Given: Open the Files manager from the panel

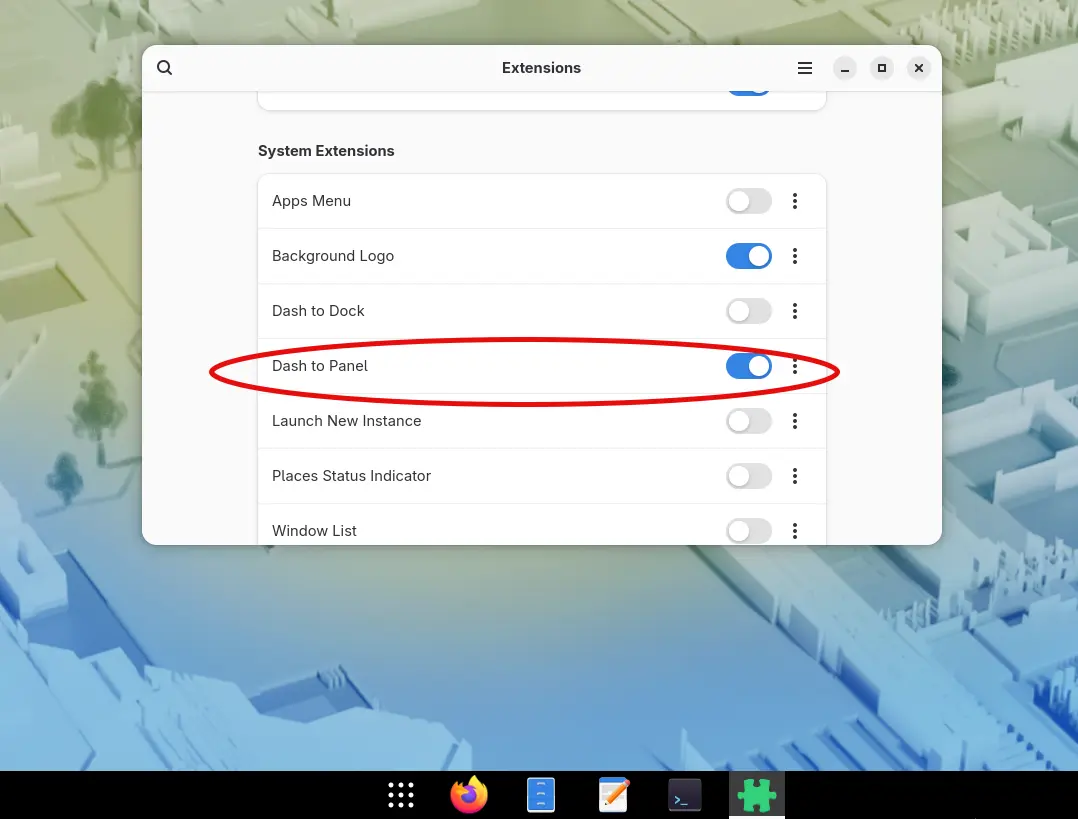Looking at the screenshot, I should (x=541, y=795).
